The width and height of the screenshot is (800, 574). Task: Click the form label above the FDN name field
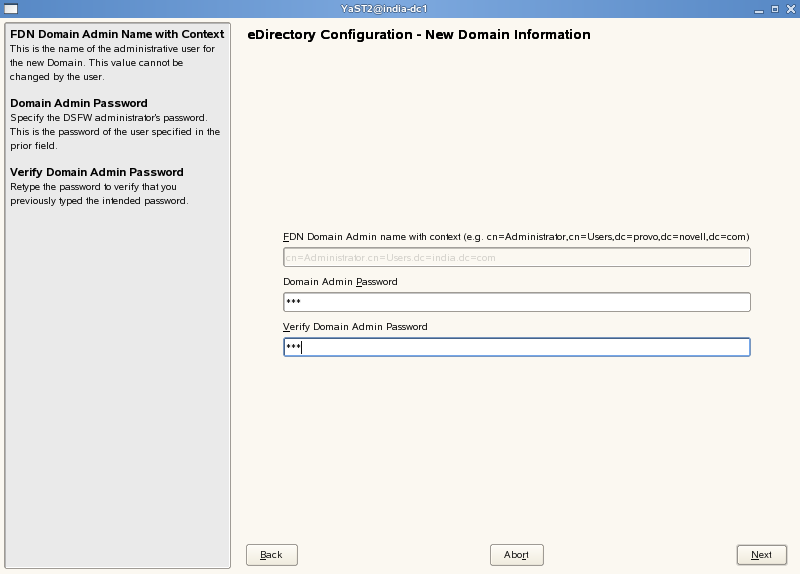click(x=516, y=237)
